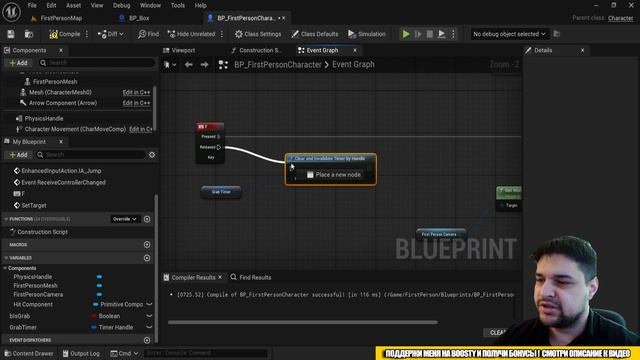Image resolution: width=640 pixels, height=360 pixels.
Task: Click the green Play button
Action: click(406, 34)
